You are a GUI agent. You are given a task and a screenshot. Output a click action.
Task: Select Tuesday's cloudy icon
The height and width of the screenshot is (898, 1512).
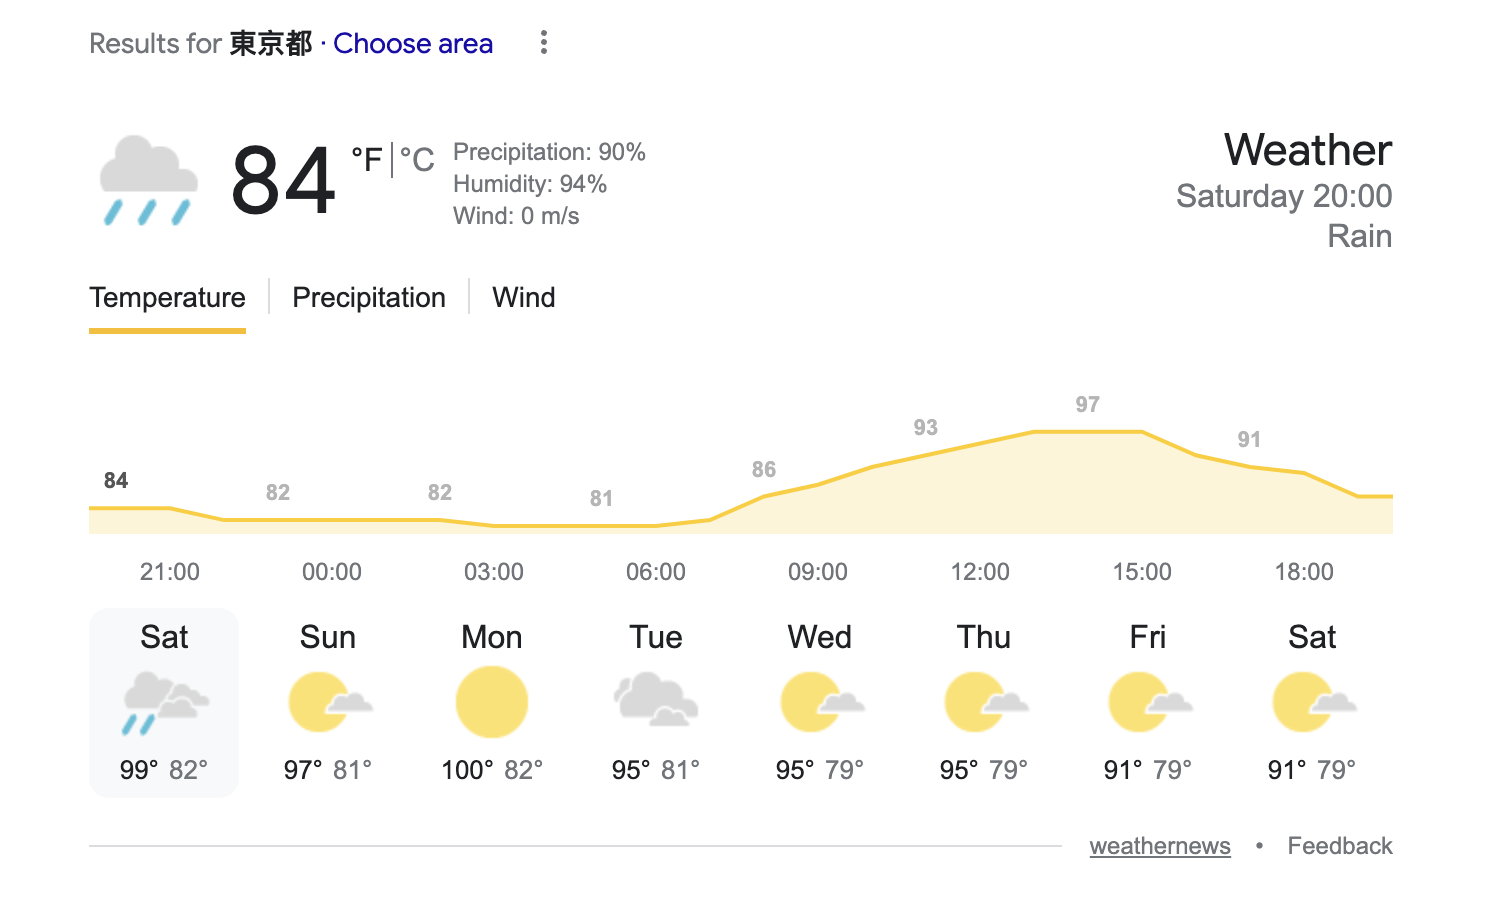(656, 699)
